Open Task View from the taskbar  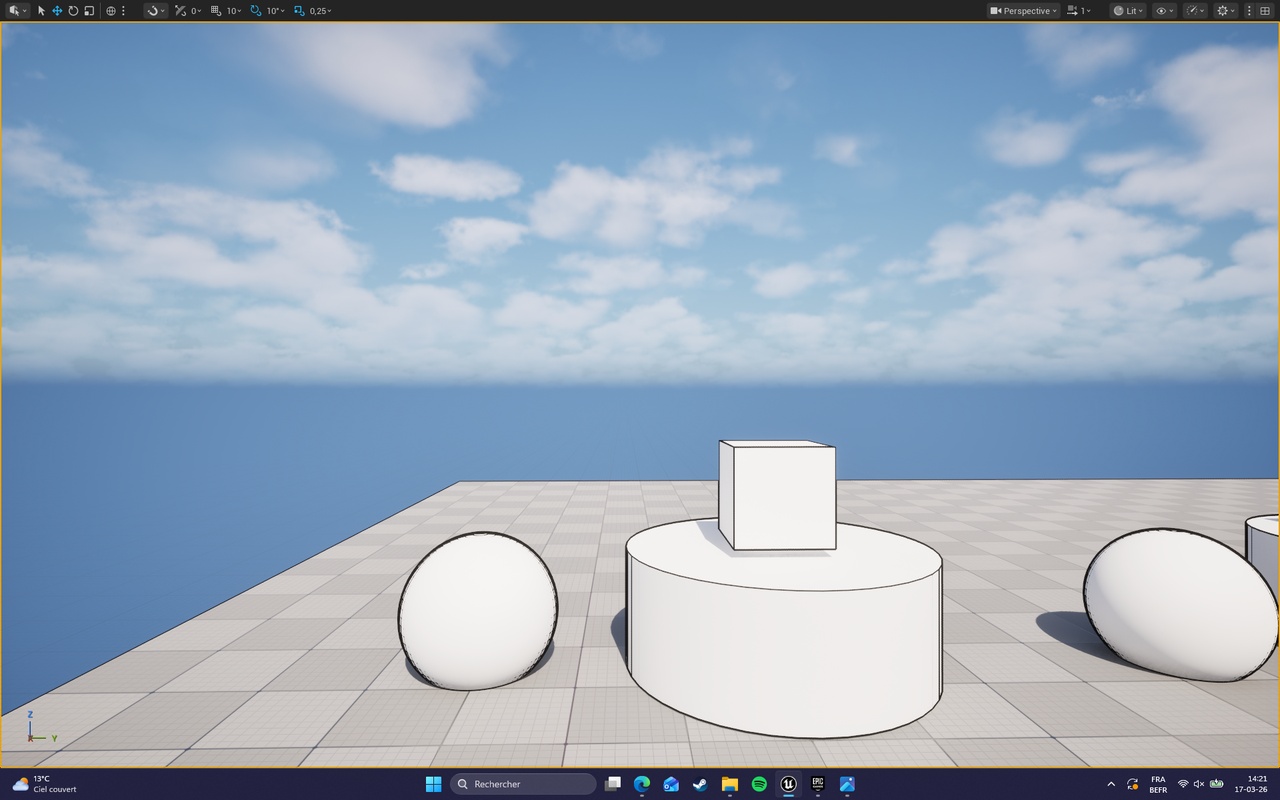click(x=613, y=784)
